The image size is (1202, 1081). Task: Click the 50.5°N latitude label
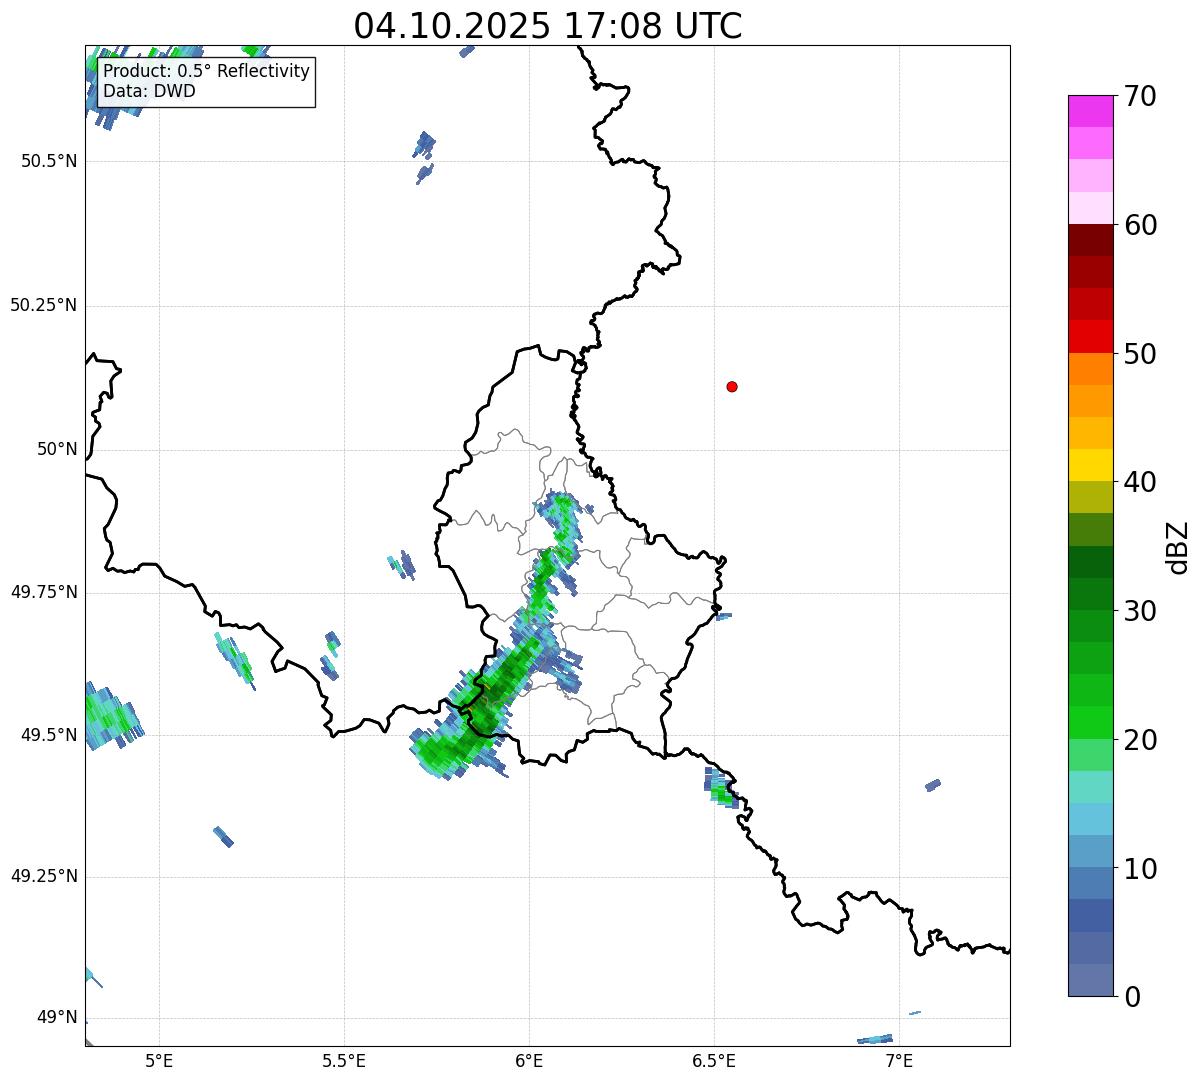click(49, 161)
